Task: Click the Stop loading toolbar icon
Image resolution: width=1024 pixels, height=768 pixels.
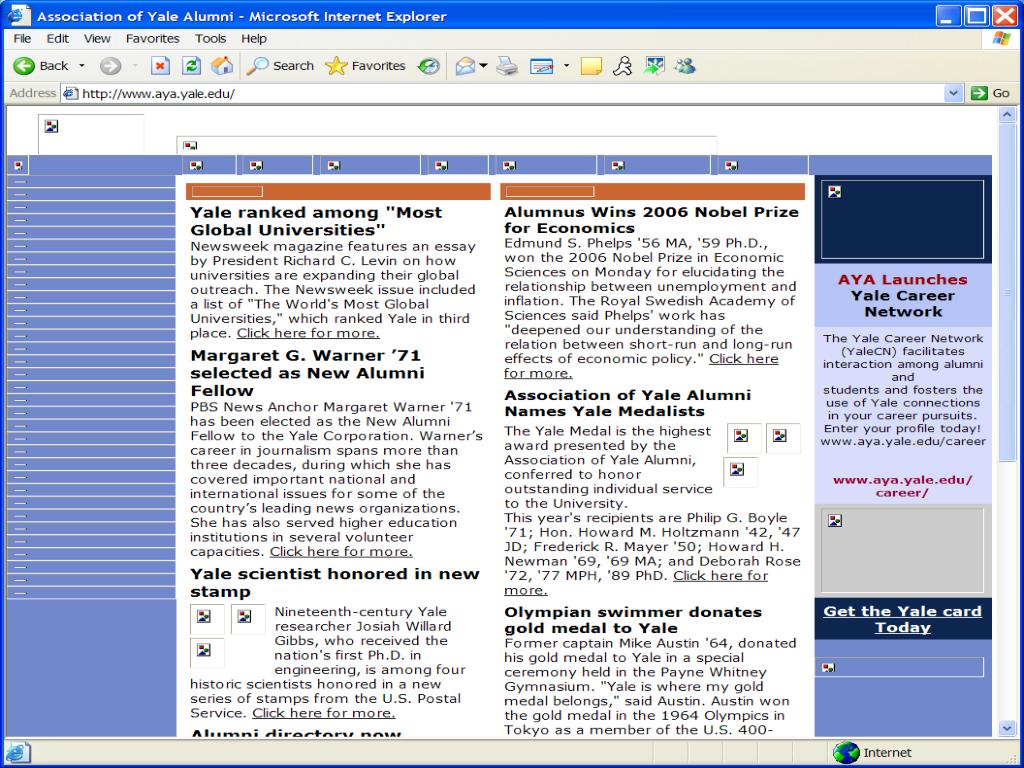Action: pyautogui.click(x=160, y=66)
